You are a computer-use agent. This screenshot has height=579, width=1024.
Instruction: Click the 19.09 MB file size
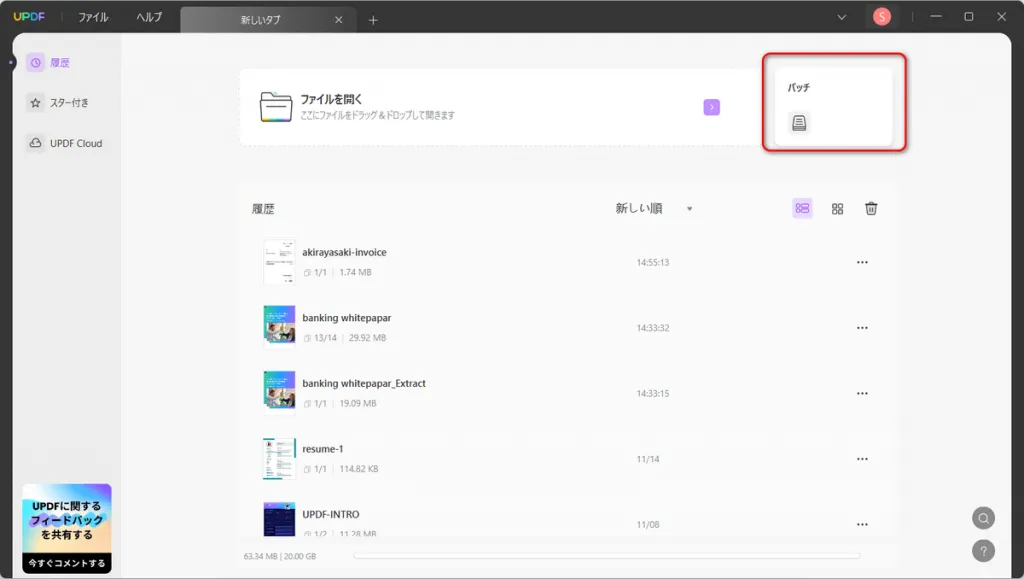point(358,403)
